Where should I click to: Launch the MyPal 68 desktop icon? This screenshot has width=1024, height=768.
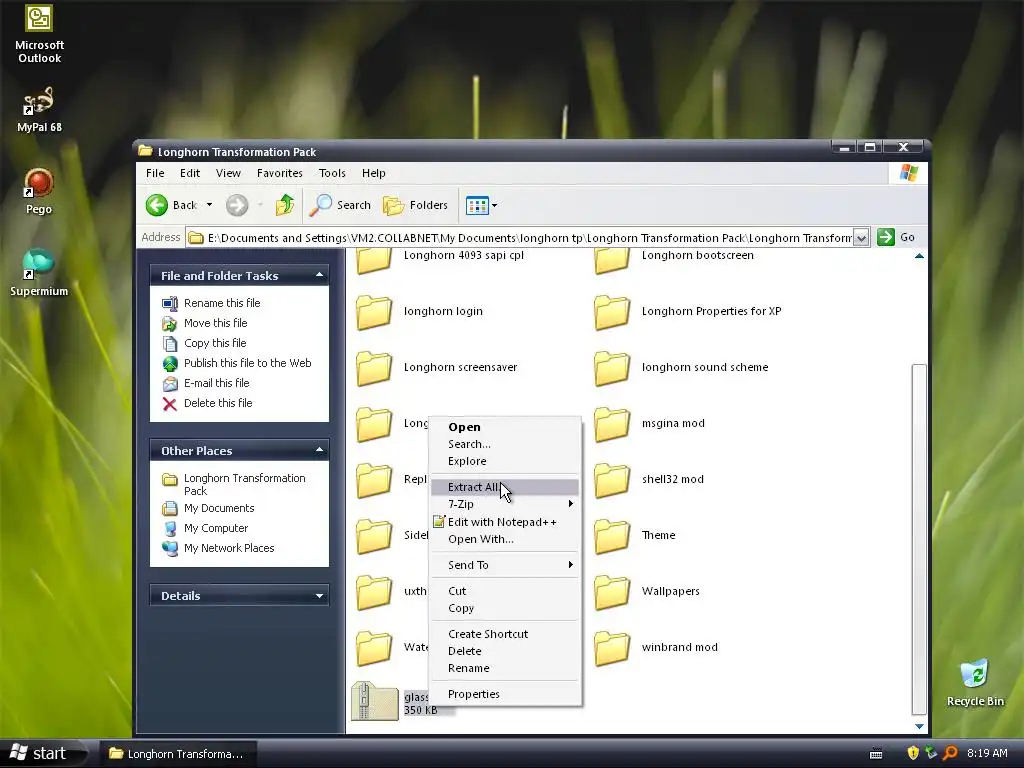(x=39, y=110)
